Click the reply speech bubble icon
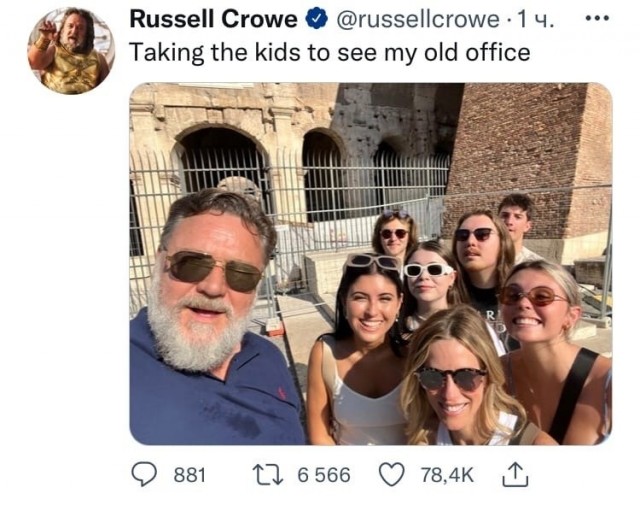This screenshot has width=640, height=505. (x=146, y=475)
